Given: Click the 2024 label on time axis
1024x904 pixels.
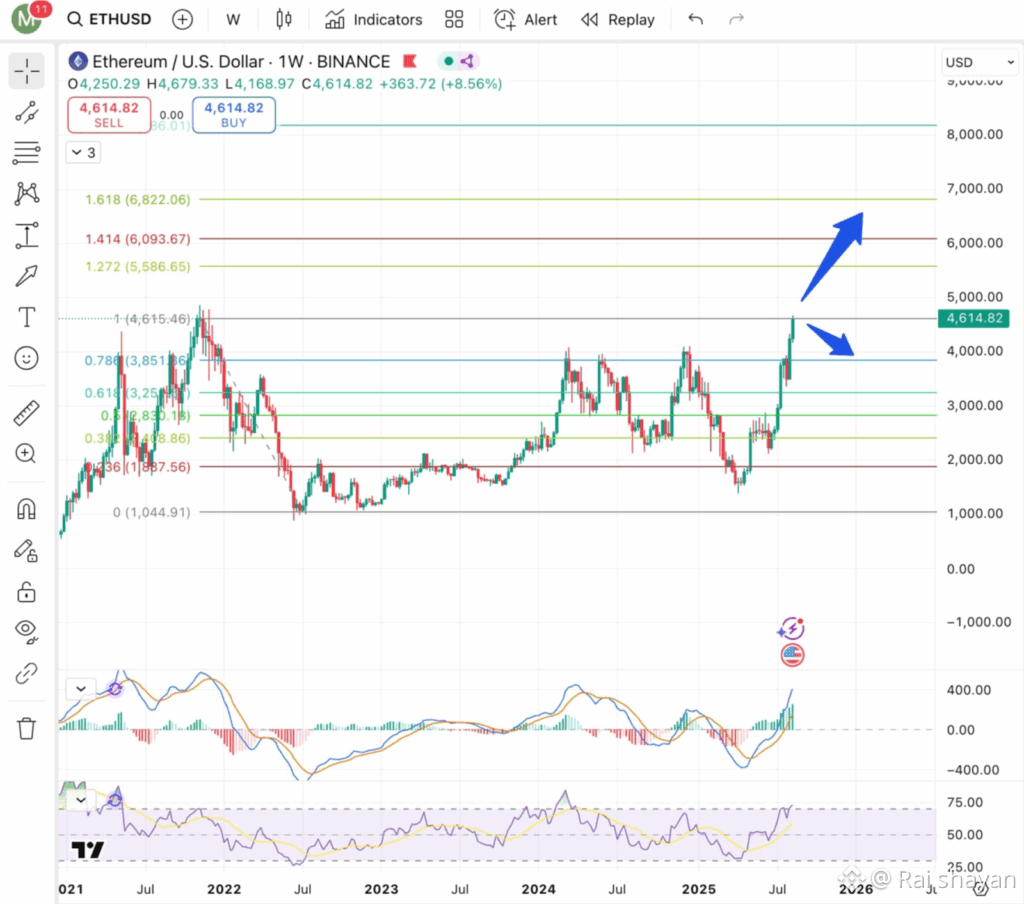Looking at the screenshot, I should point(538,889).
